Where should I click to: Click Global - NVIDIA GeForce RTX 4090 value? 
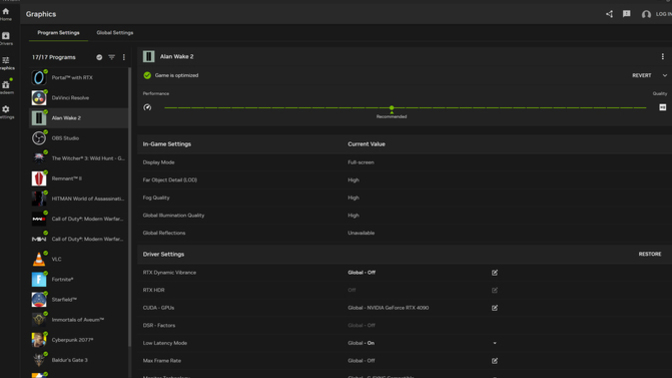tap(388, 308)
